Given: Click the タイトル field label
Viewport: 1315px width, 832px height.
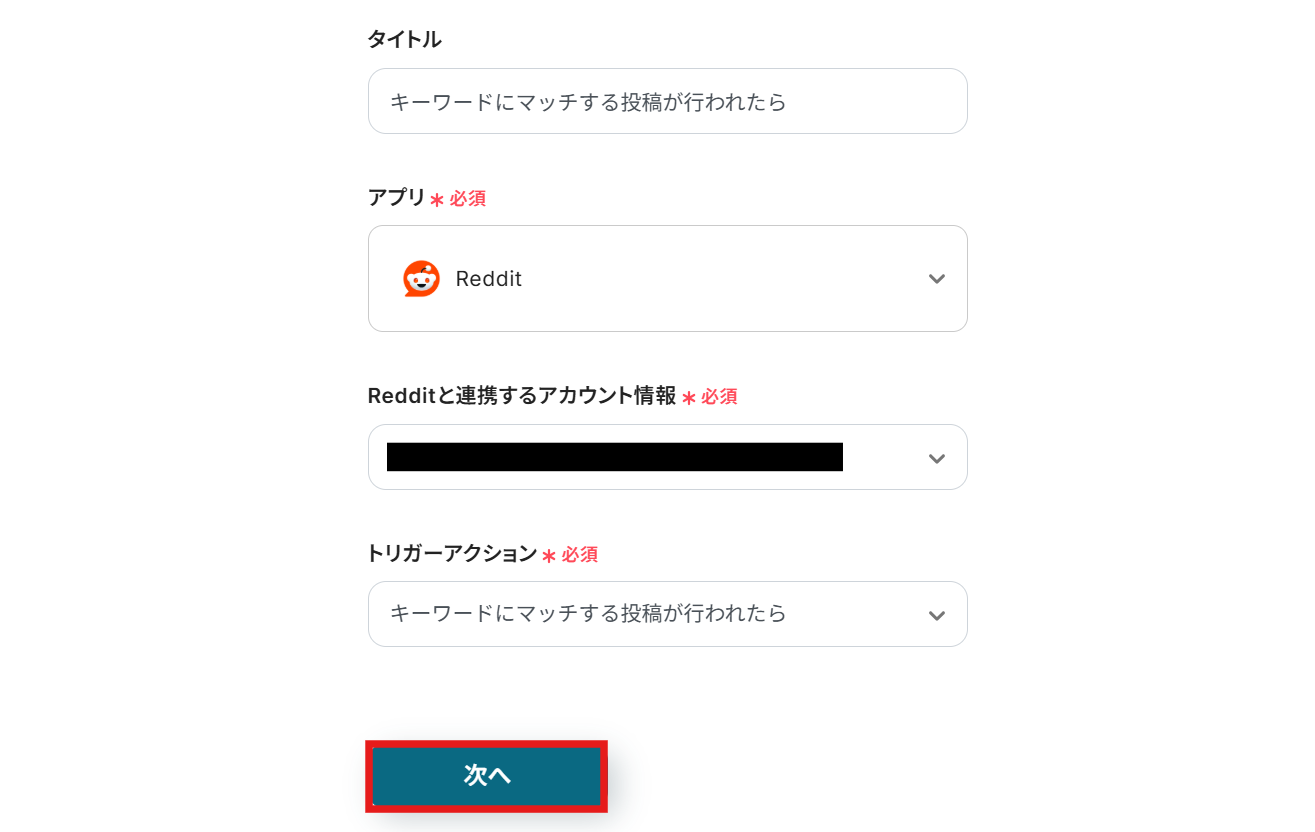Looking at the screenshot, I should click(404, 39).
